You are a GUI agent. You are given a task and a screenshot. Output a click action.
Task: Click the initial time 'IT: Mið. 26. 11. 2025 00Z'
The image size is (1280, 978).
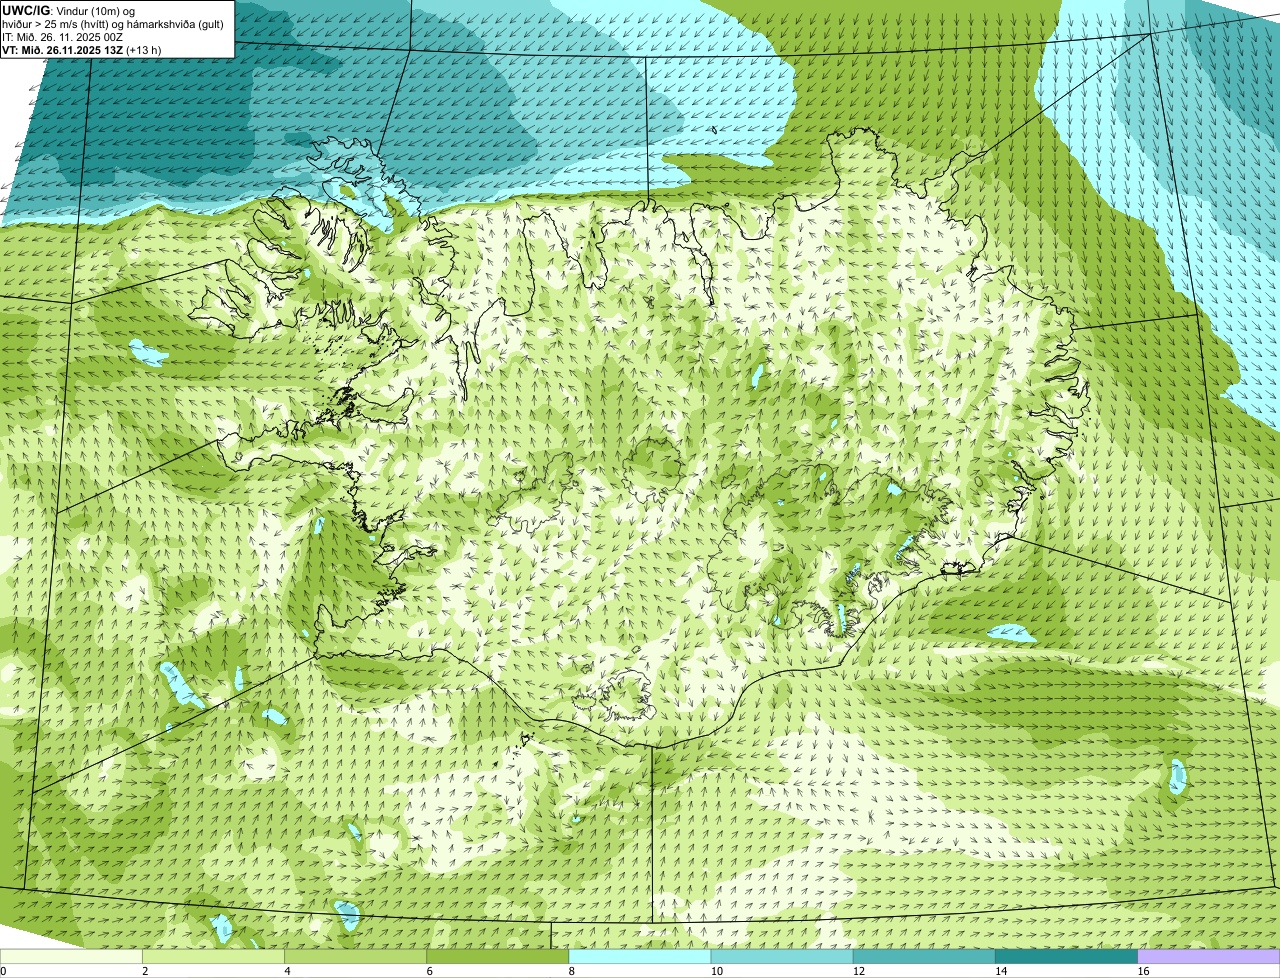[63, 37]
